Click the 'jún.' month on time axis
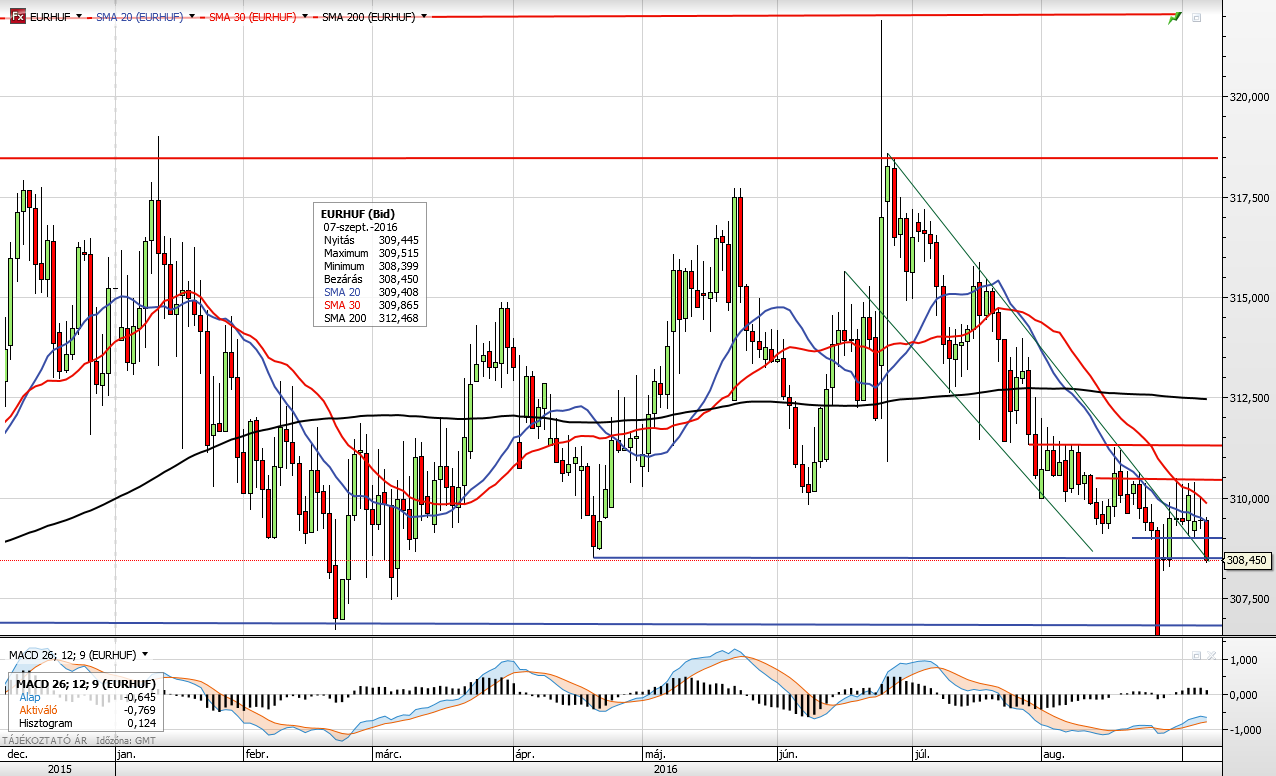 (x=790, y=755)
